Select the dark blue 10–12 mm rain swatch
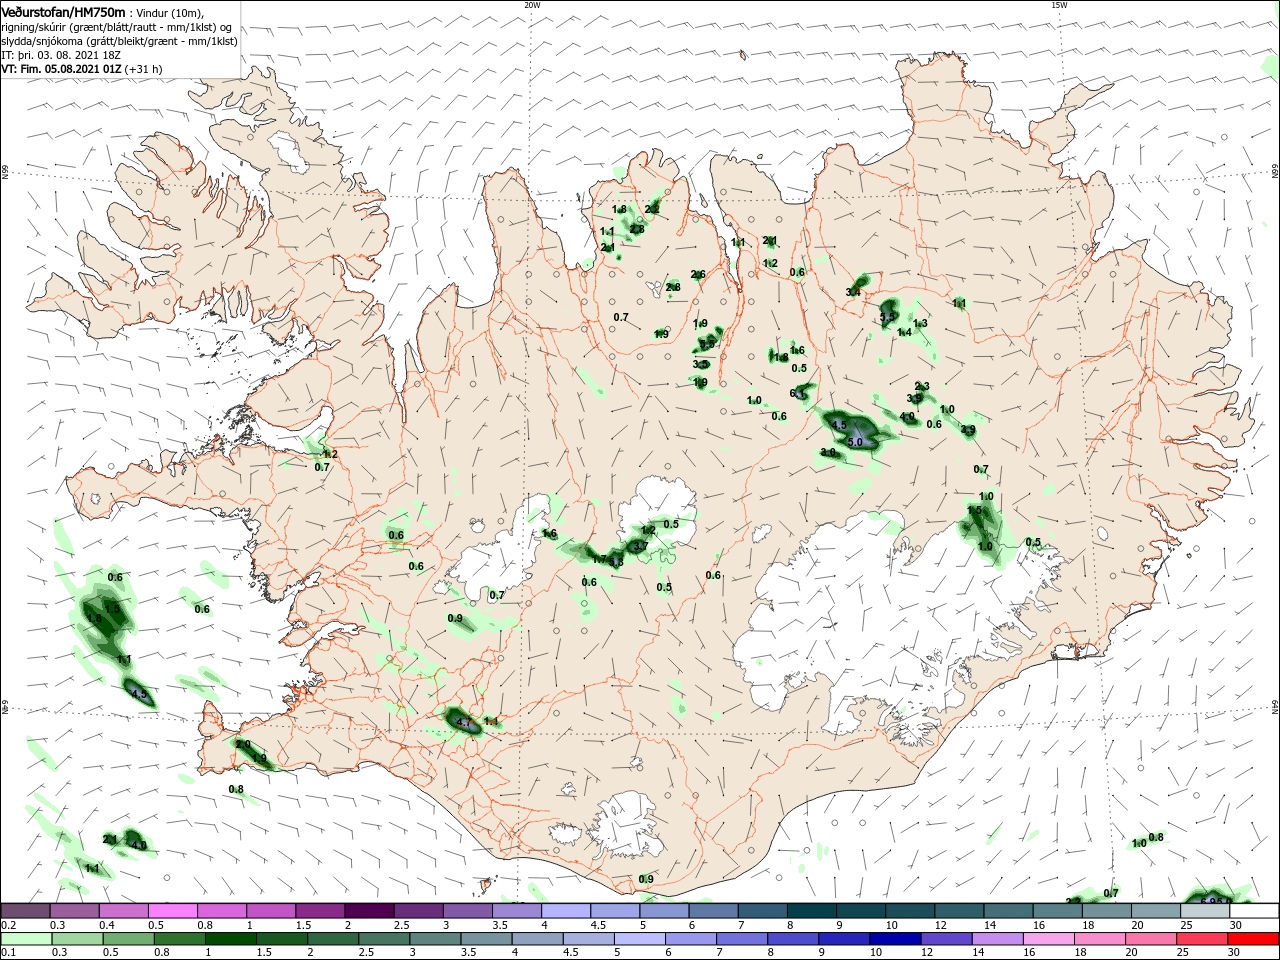This screenshot has height=960, width=1280. (895, 939)
